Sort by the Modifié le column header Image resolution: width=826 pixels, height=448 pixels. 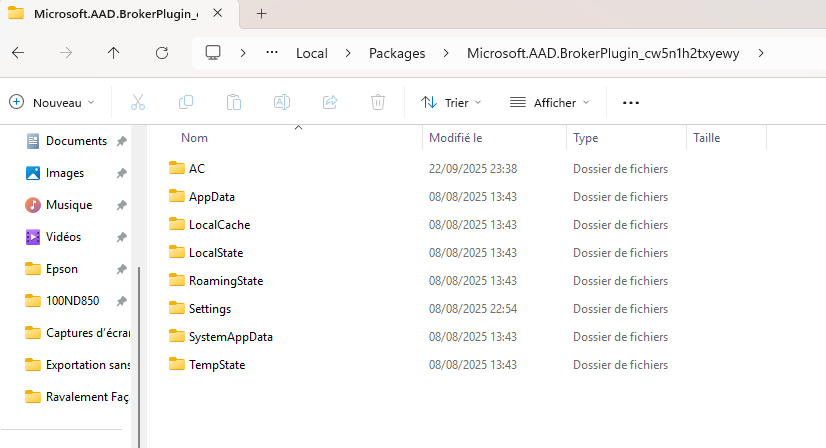tap(456, 138)
